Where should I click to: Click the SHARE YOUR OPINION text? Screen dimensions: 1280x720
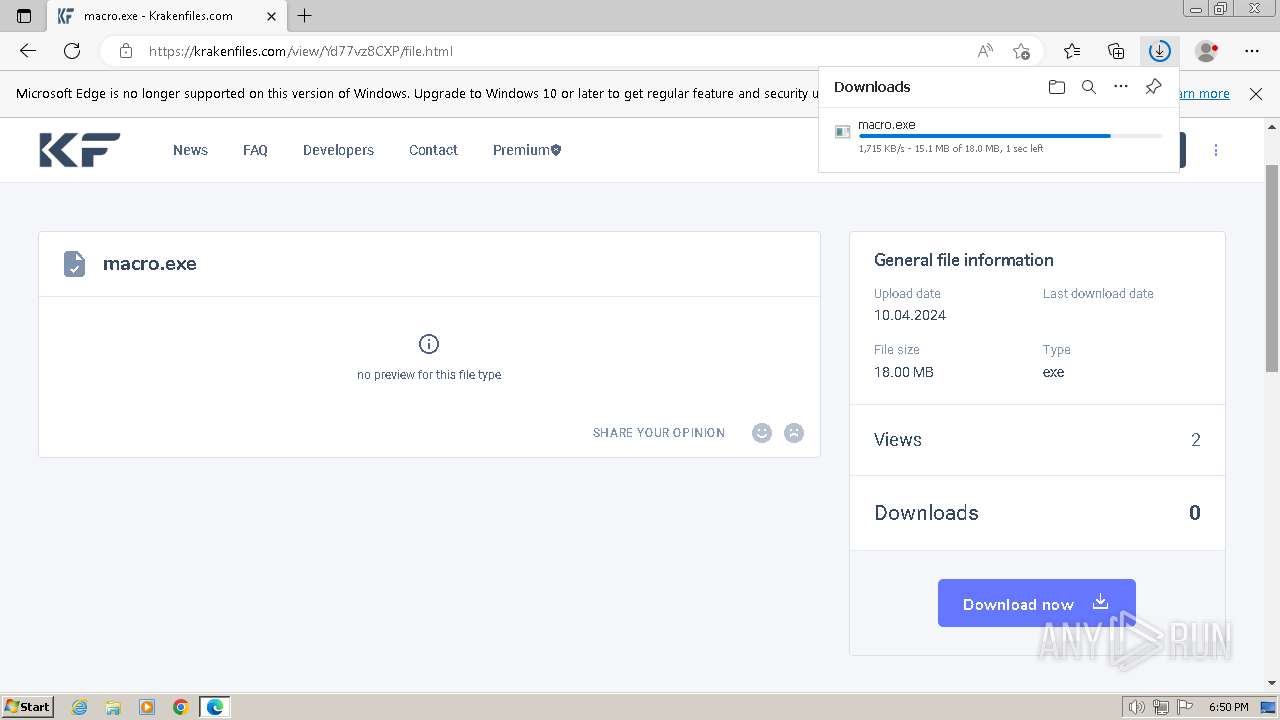point(659,433)
